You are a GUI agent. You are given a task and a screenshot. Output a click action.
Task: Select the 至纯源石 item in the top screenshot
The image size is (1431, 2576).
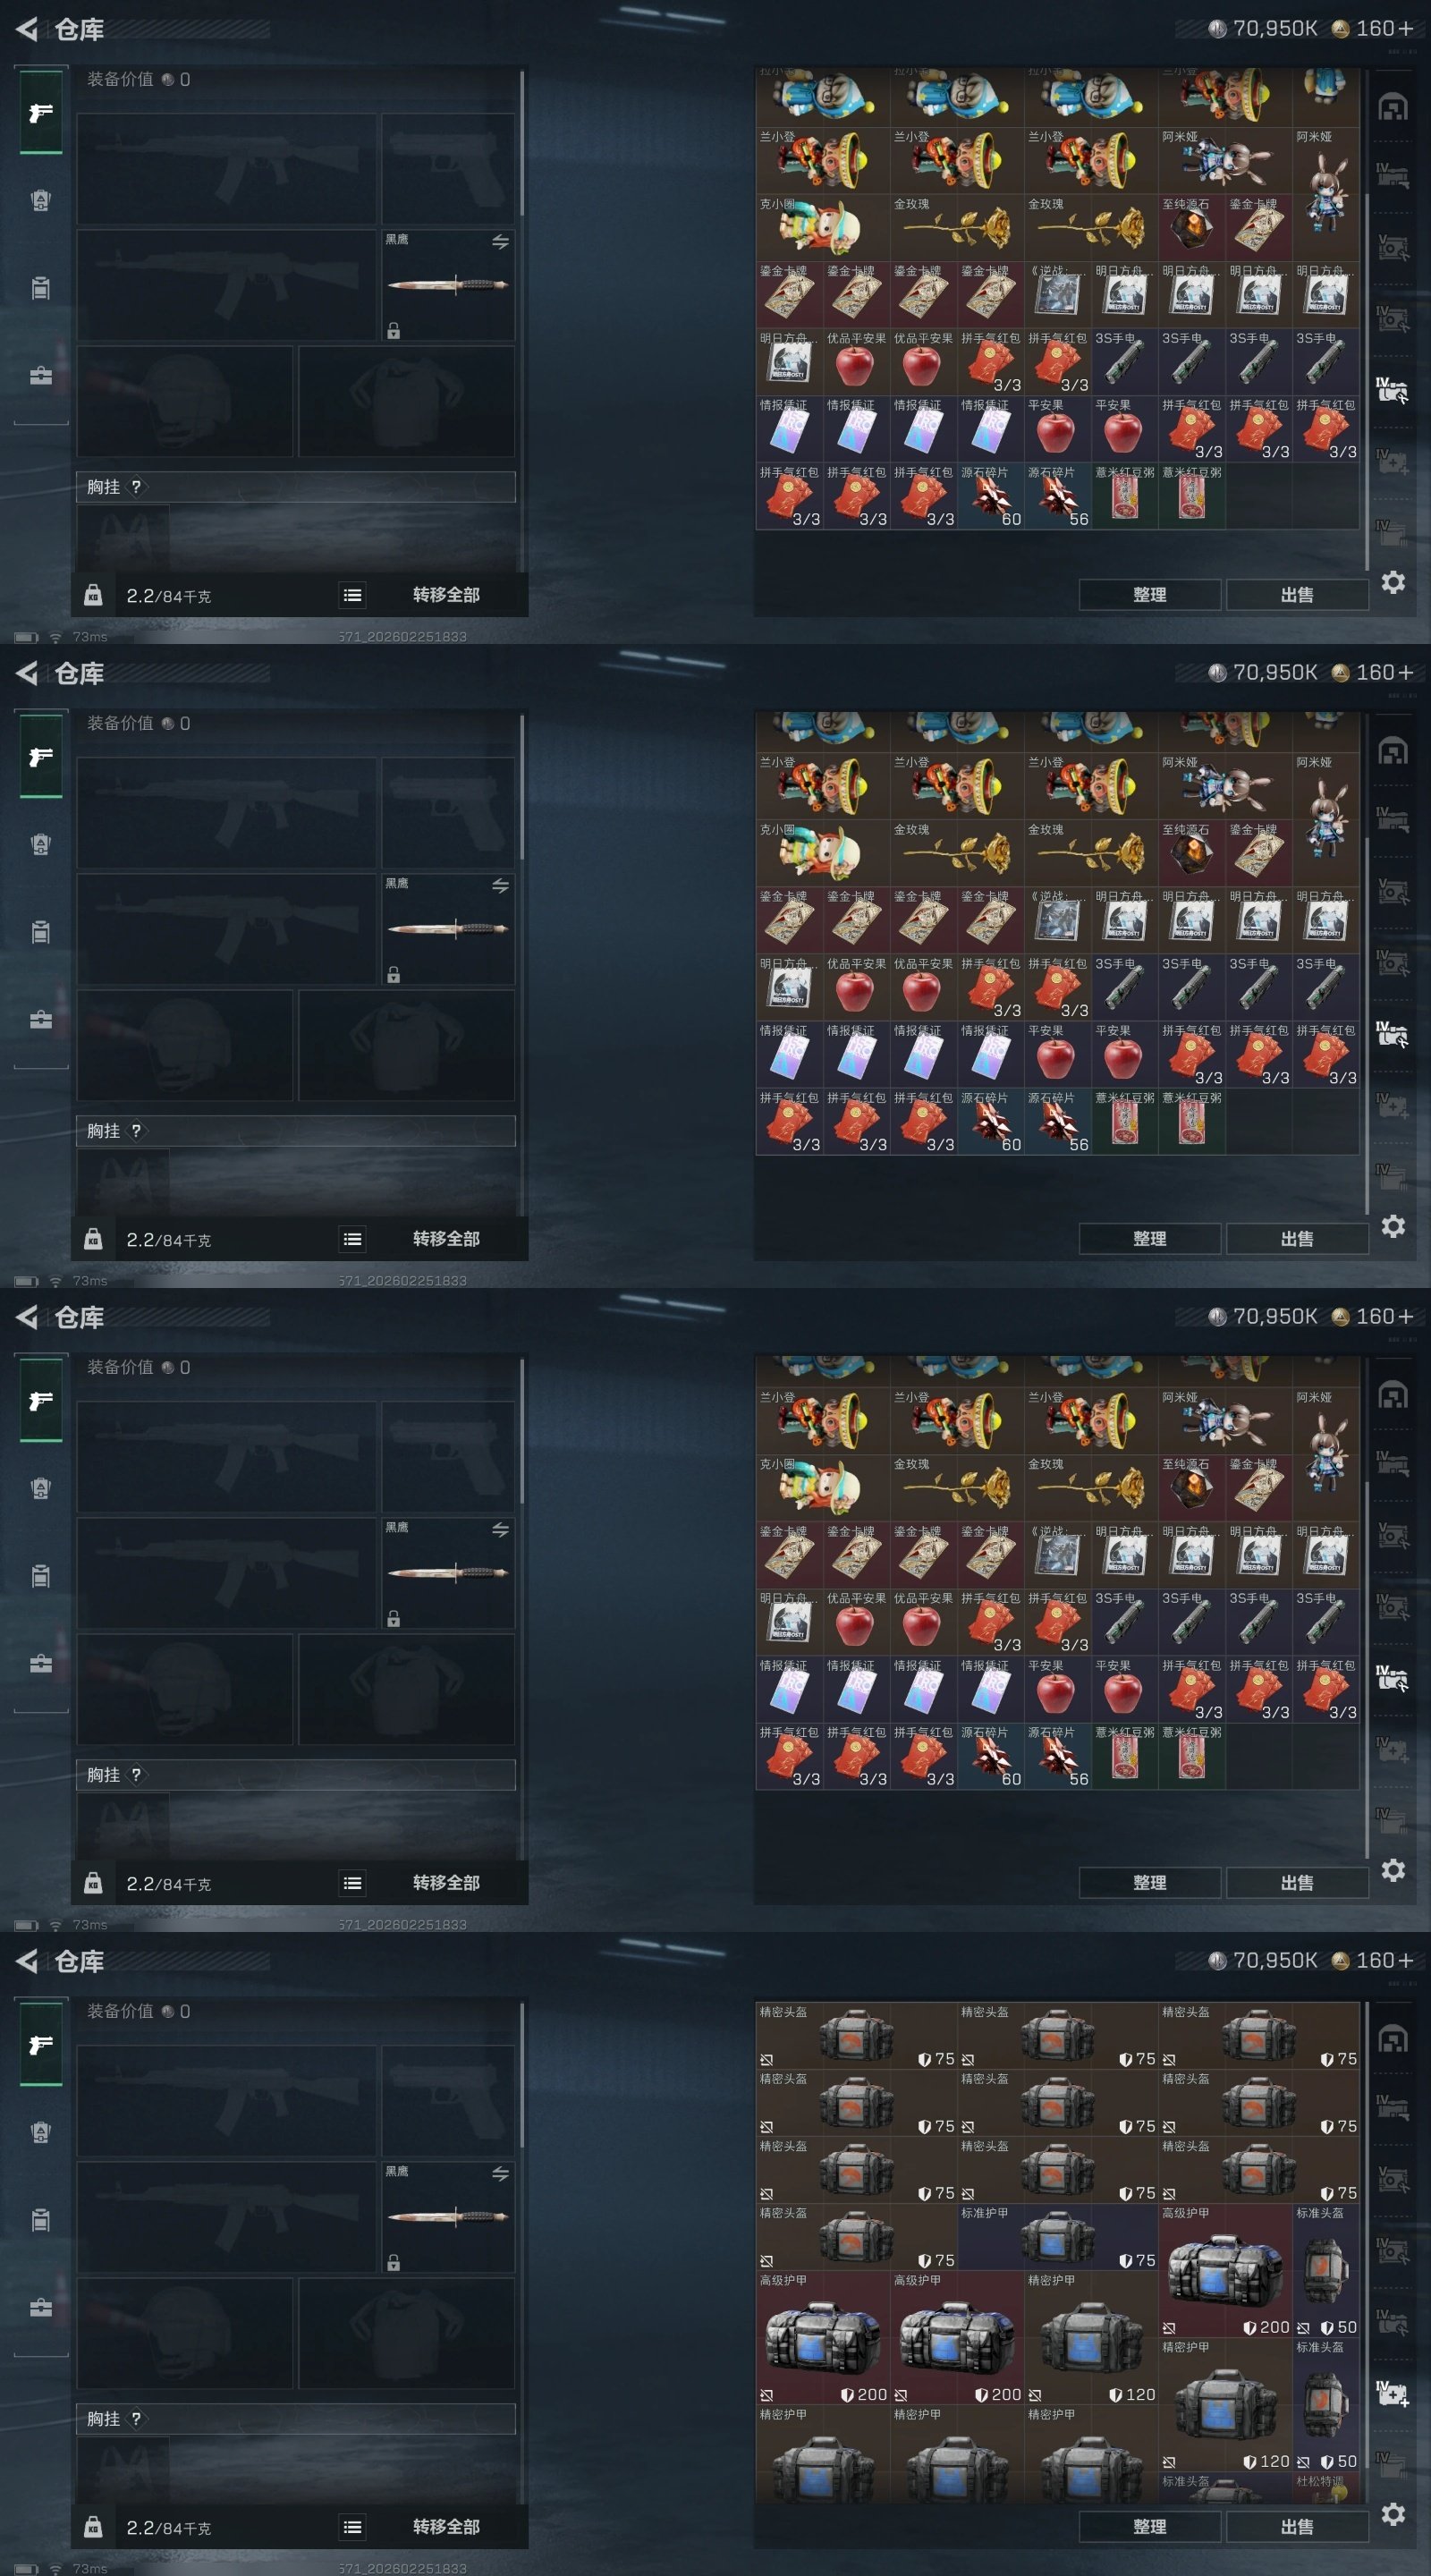(x=1191, y=227)
